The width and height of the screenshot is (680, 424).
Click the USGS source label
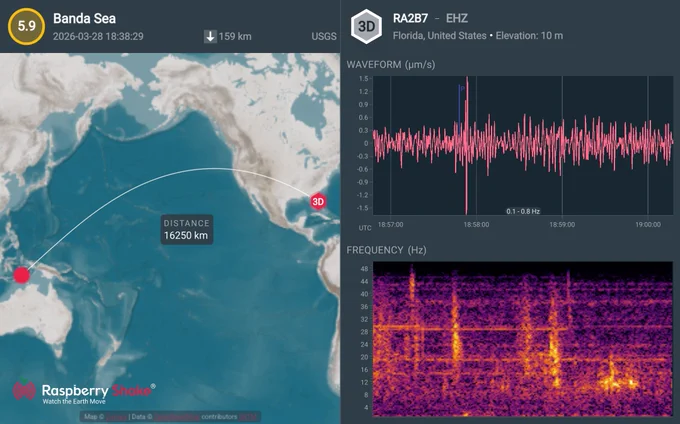[x=324, y=36]
